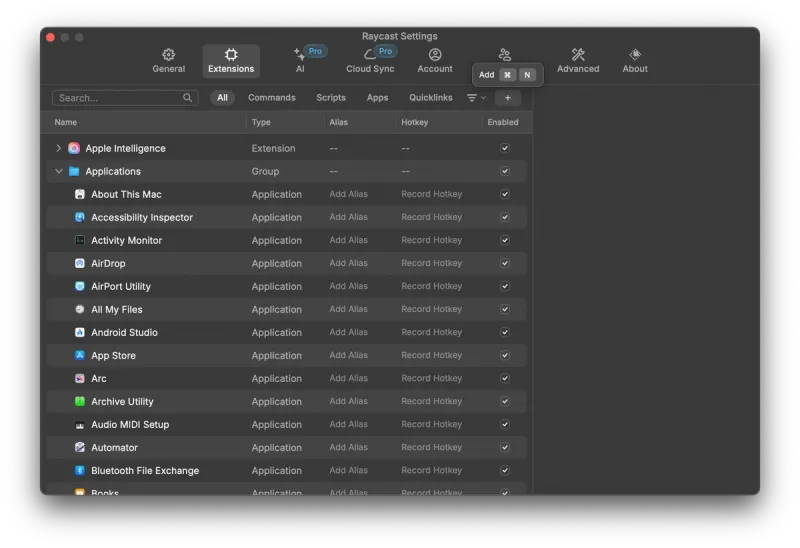Click the Activity Monitor app icon

(80, 240)
